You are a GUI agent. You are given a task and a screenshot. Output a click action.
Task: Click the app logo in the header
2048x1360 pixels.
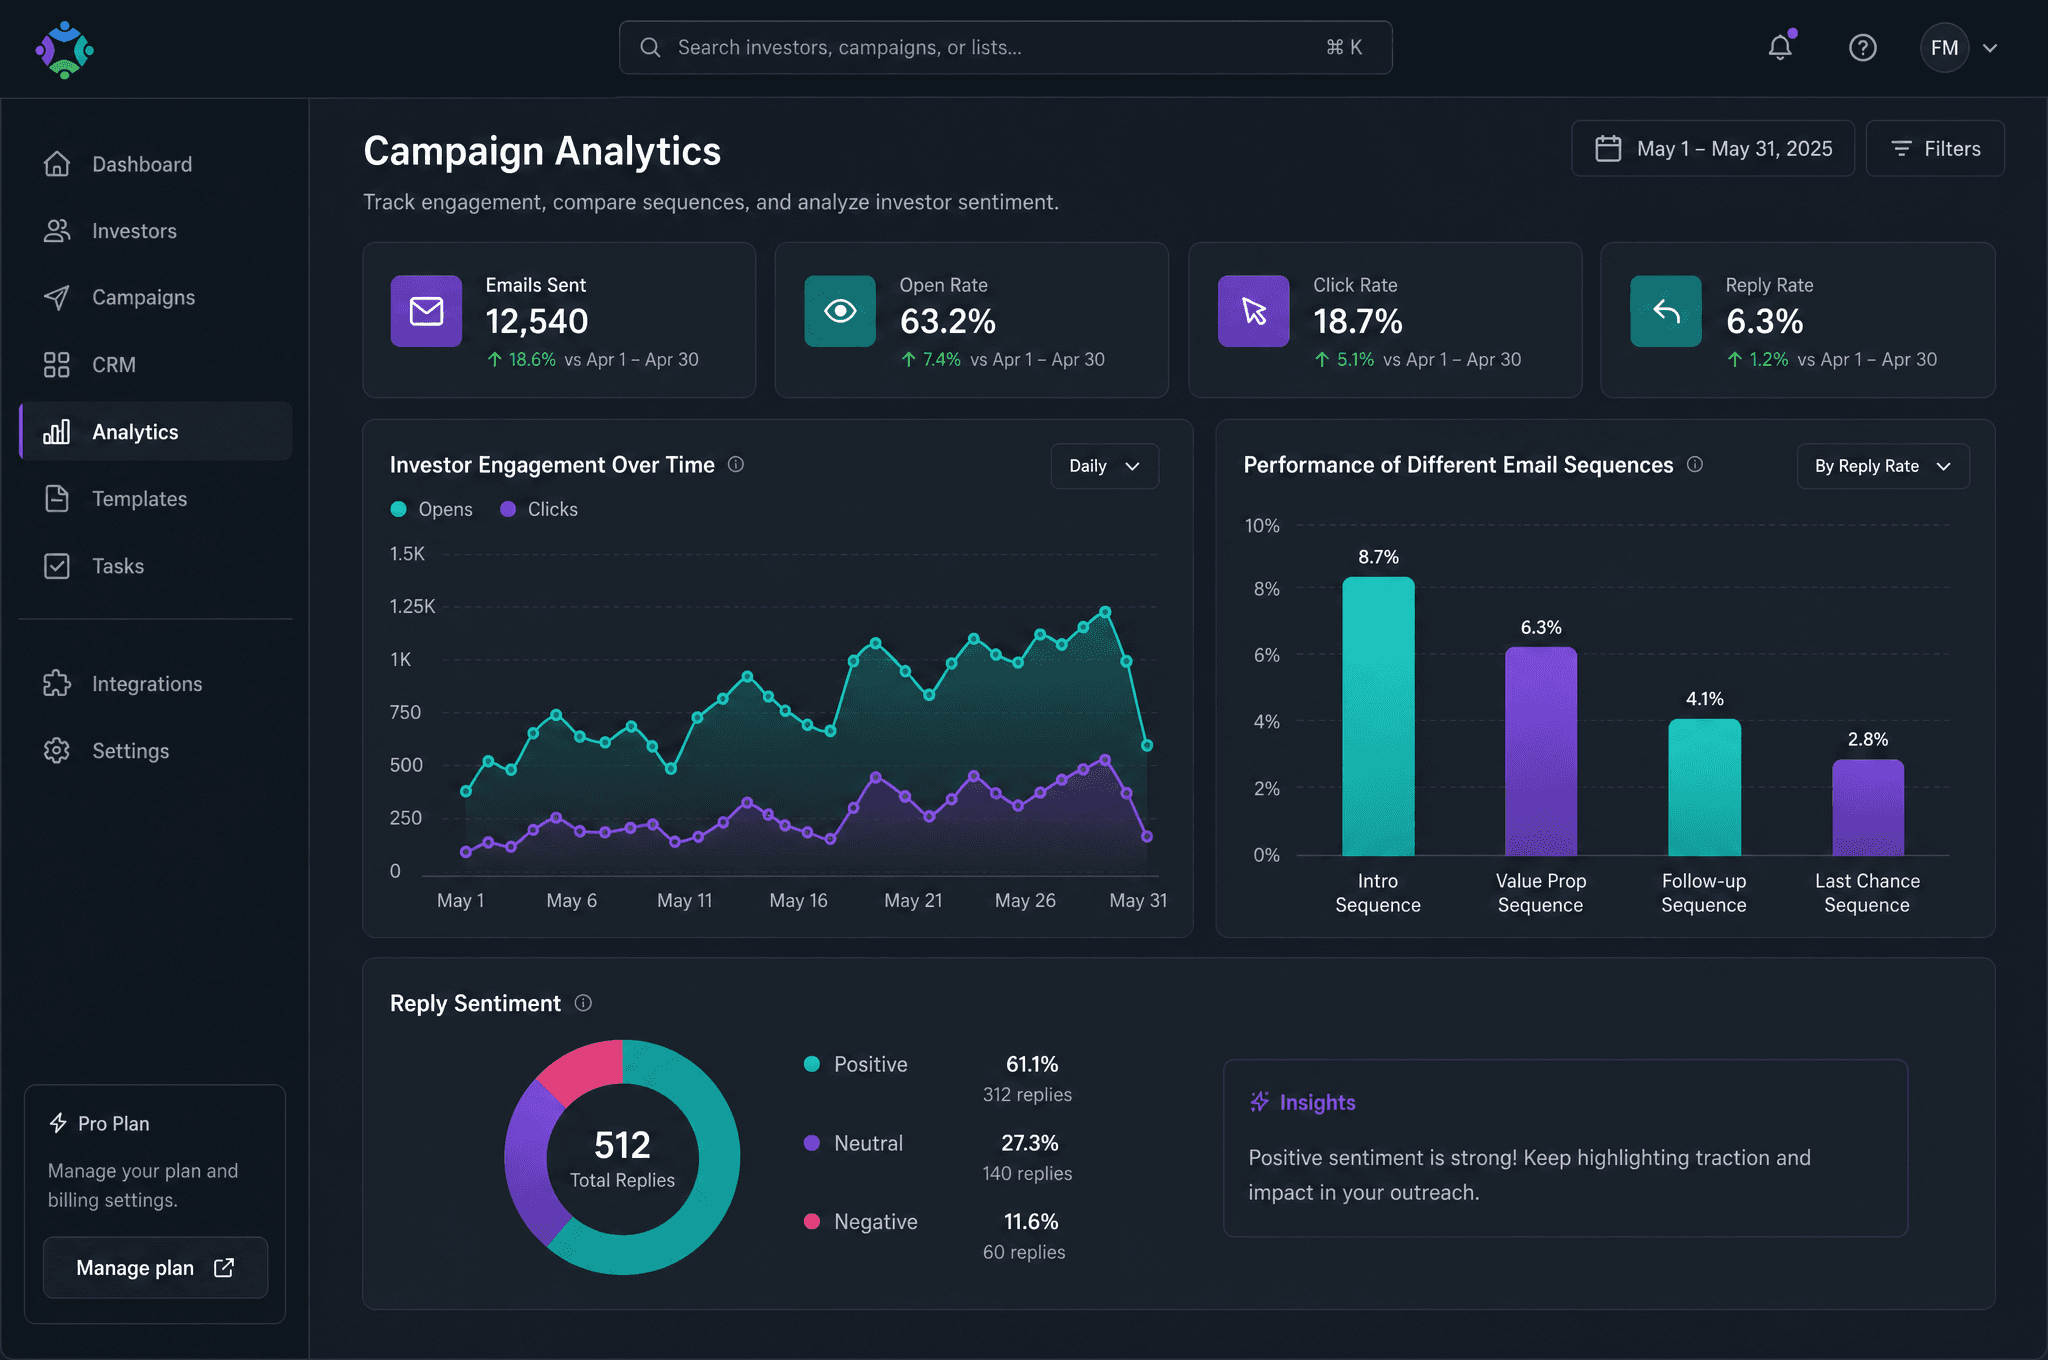(64, 49)
